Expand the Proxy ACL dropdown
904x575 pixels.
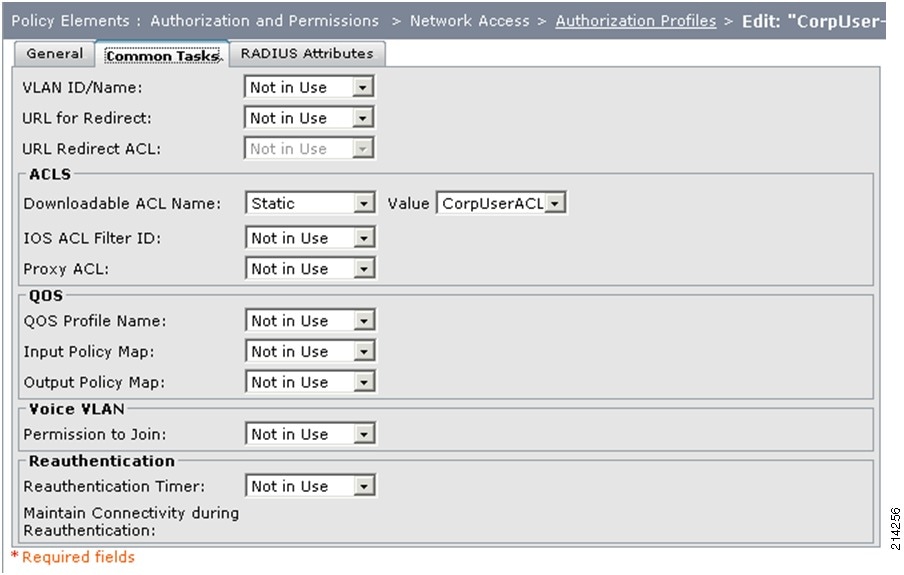tap(310, 268)
